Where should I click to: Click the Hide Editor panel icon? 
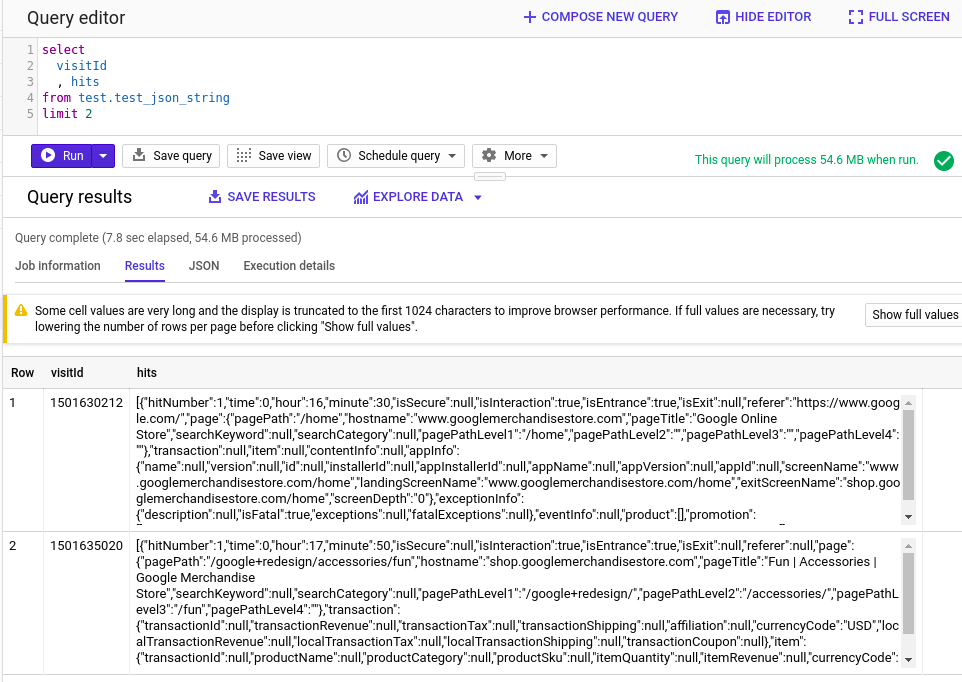click(723, 17)
